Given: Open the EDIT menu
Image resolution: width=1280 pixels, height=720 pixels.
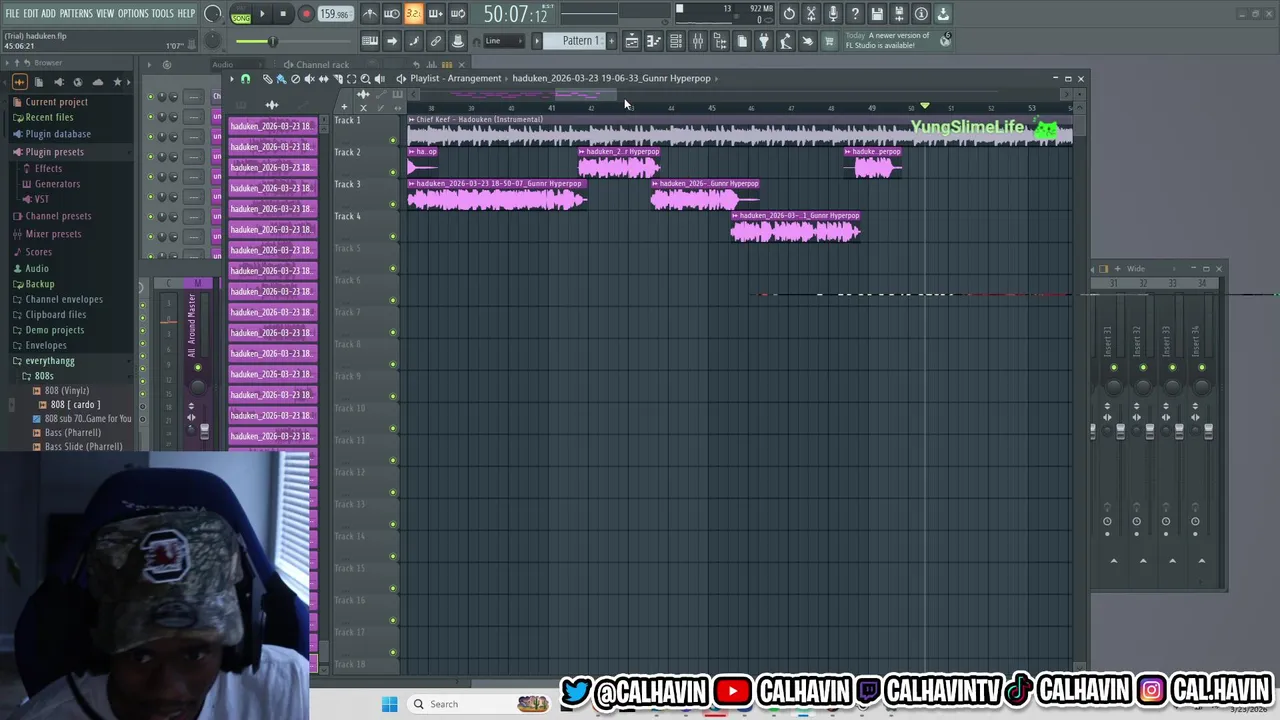Looking at the screenshot, I should [31, 13].
